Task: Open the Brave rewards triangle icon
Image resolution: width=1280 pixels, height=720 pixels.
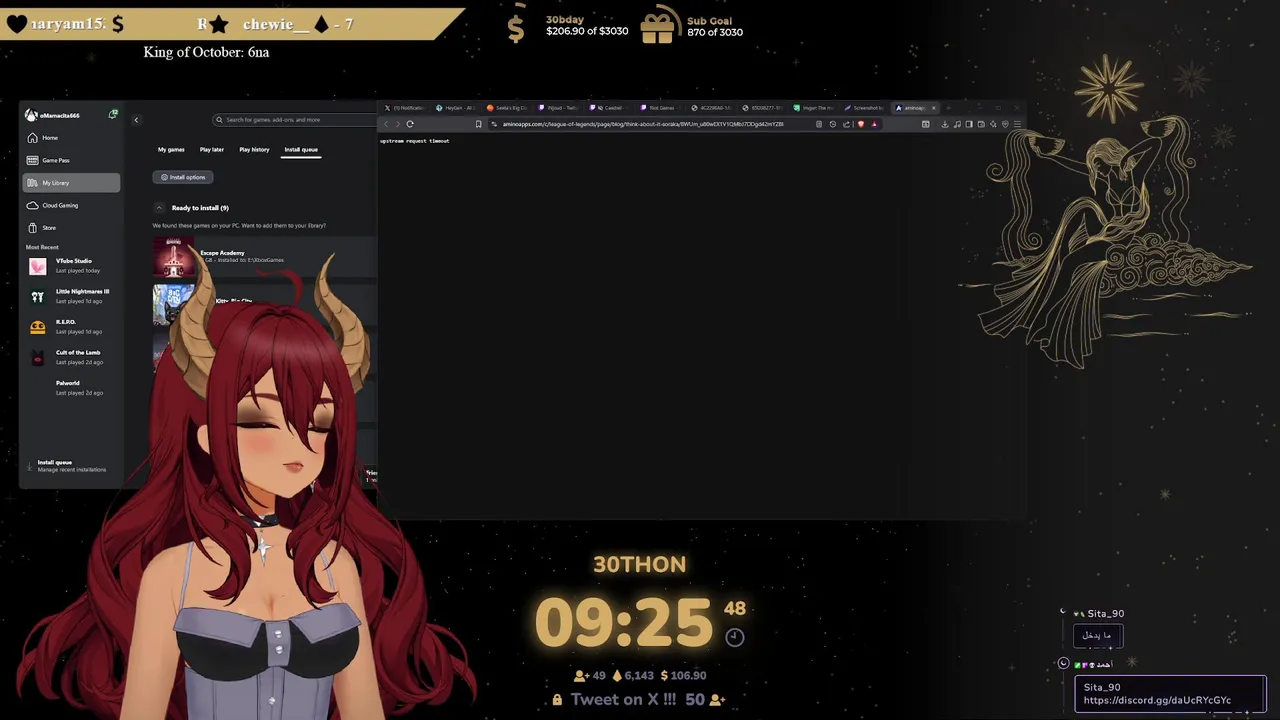Action: 874,124
